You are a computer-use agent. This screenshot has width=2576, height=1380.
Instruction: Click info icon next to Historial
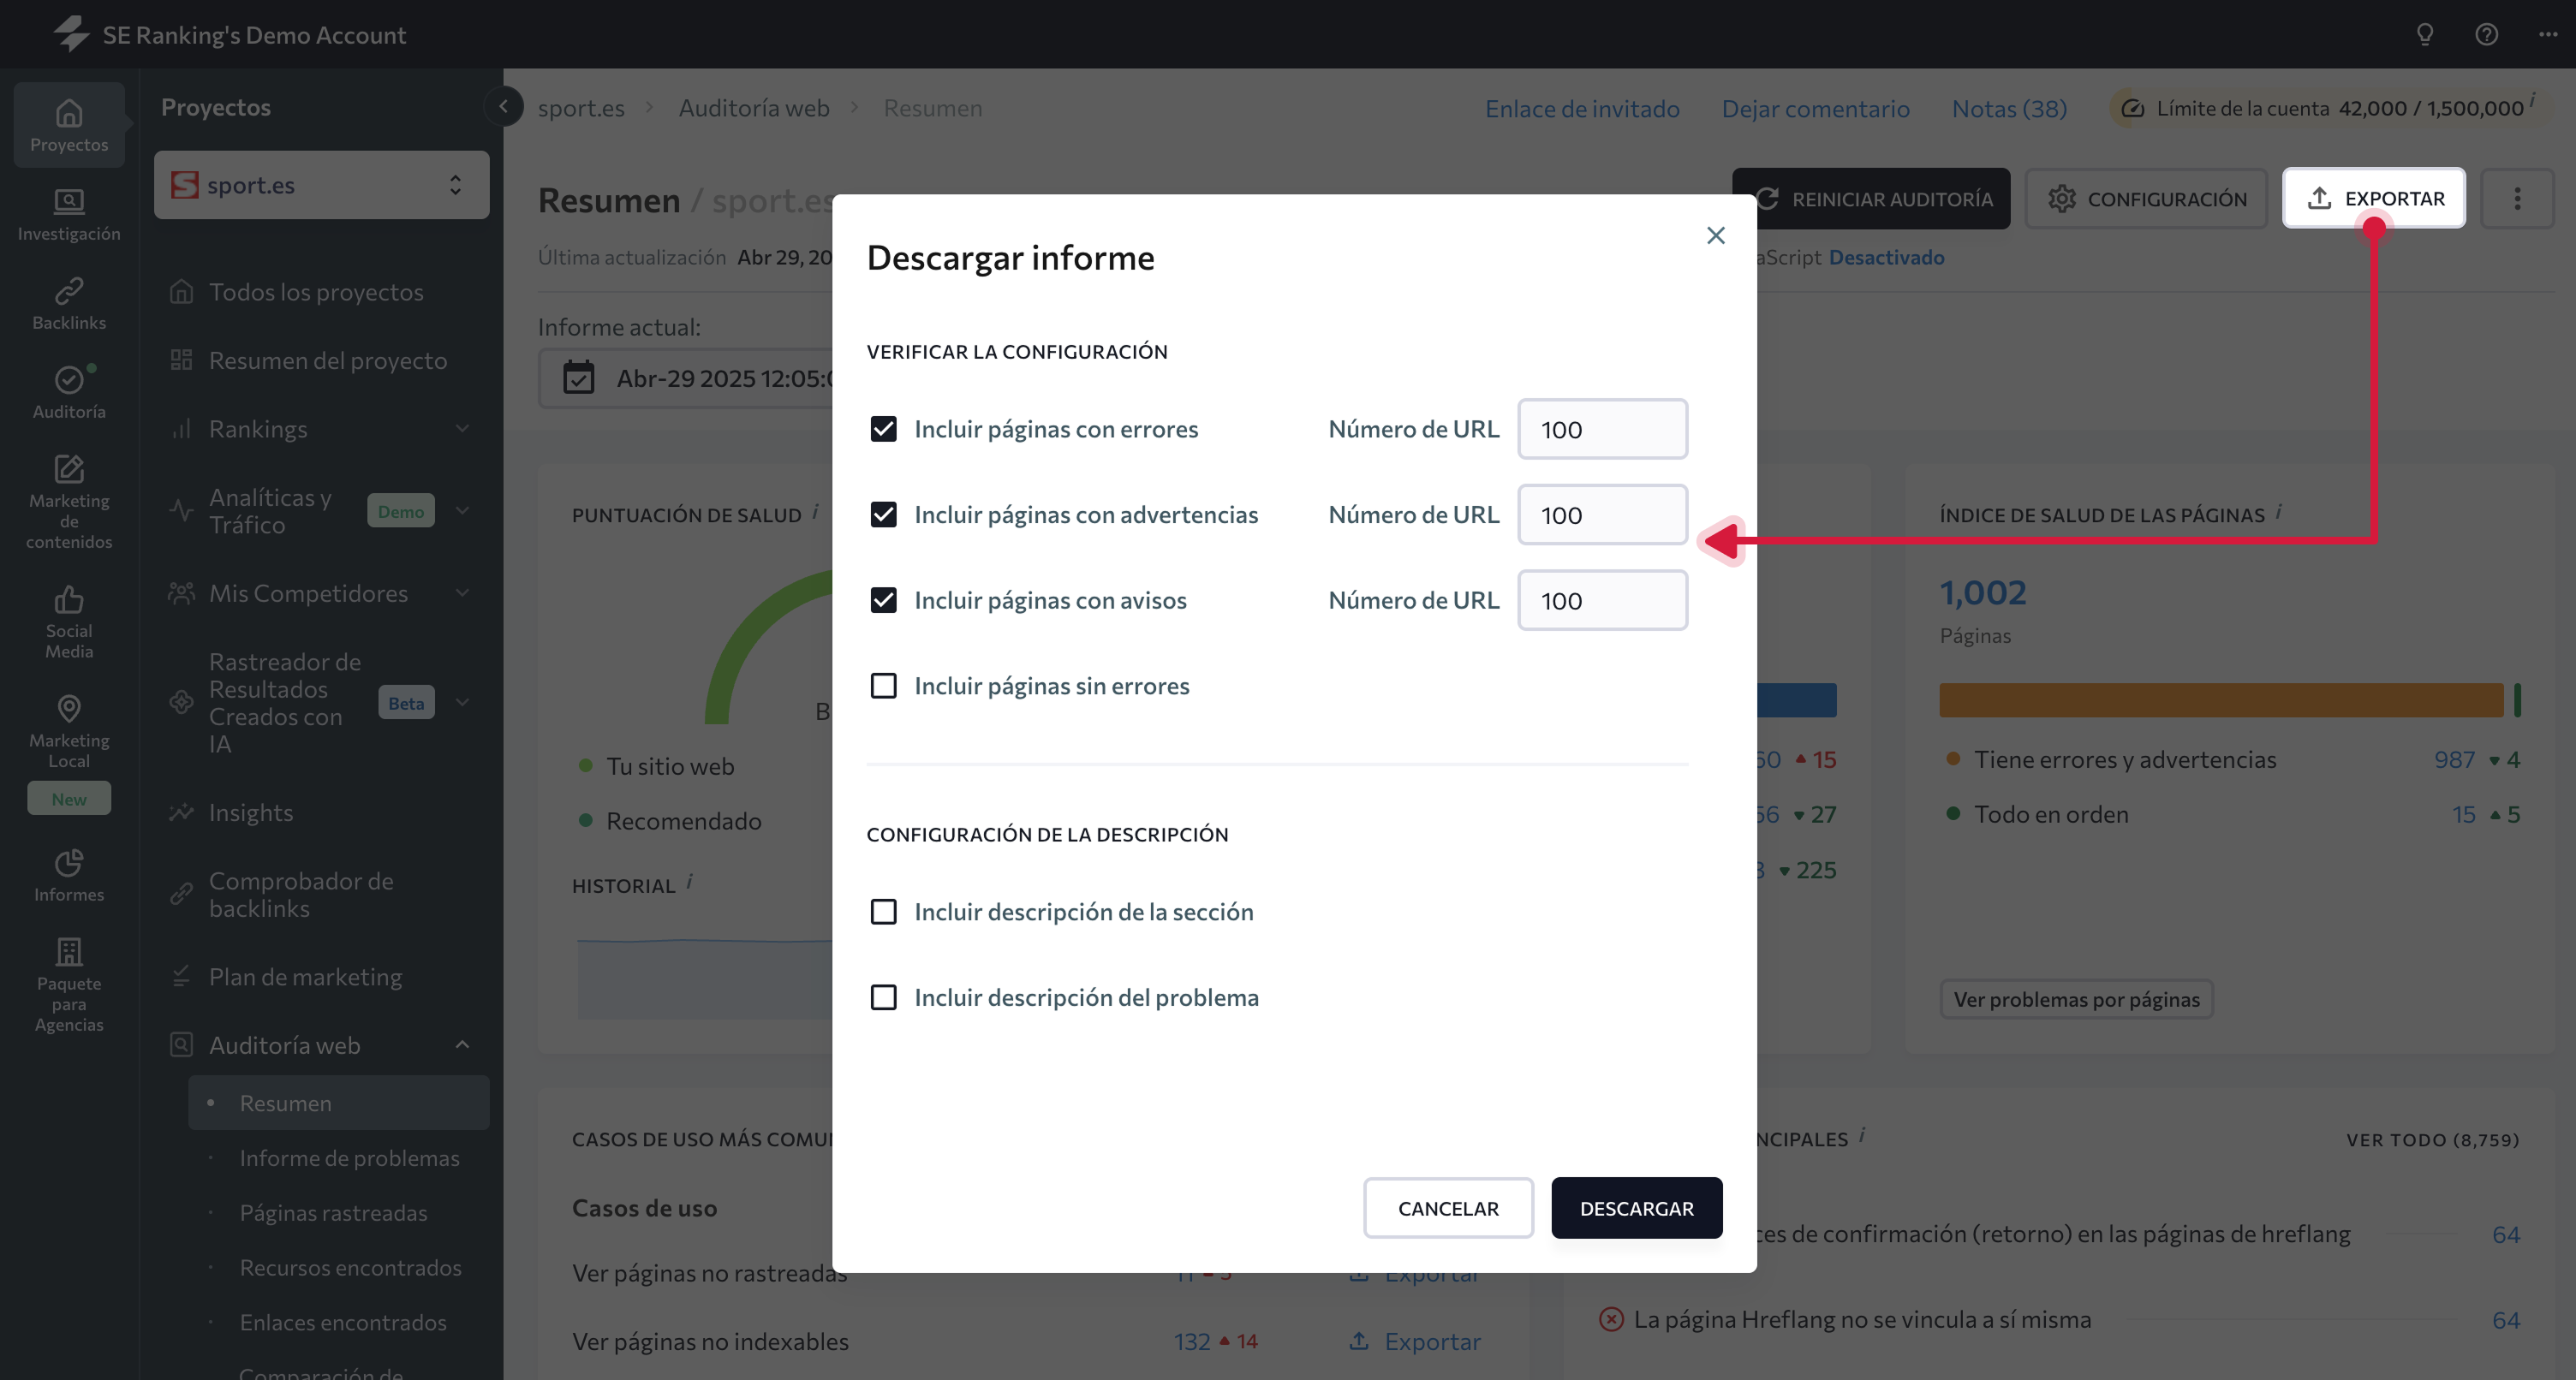690,882
